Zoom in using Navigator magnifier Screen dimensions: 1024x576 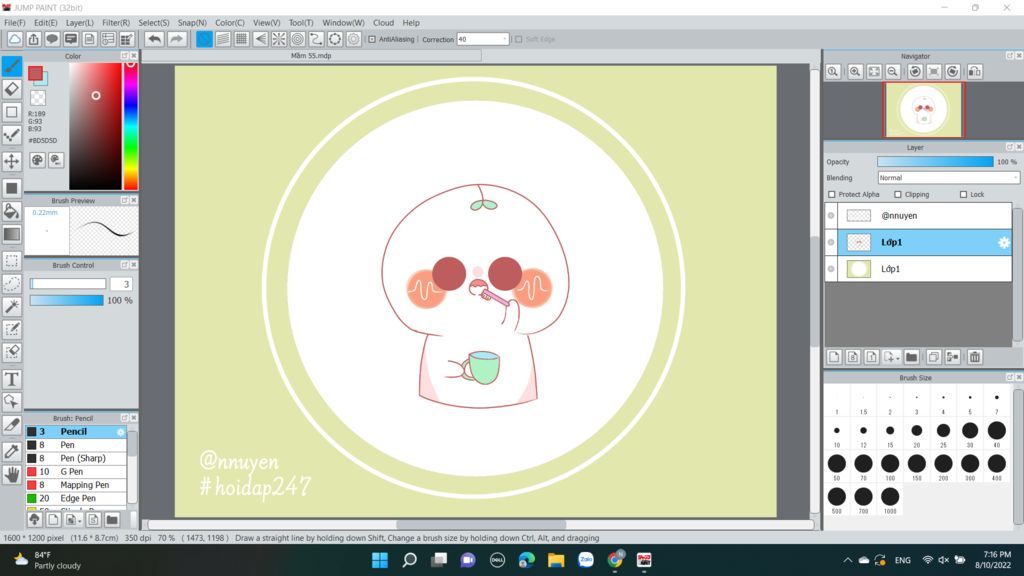click(855, 72)
